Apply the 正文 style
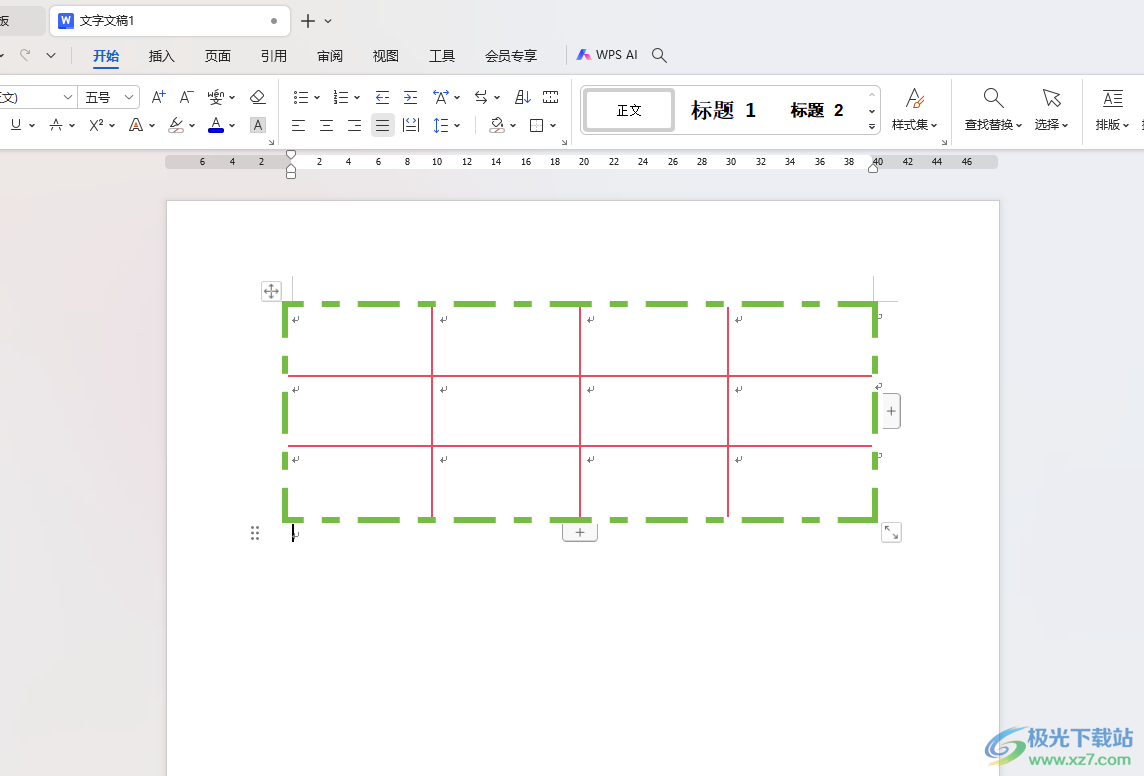The height and width of the screenshot is (776, 1144). point(629,110)
